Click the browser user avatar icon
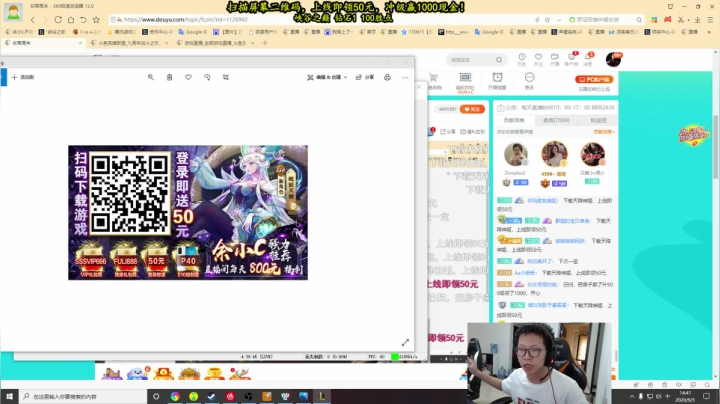This screenshot has height=404, width=720. [x=13, y=11]
